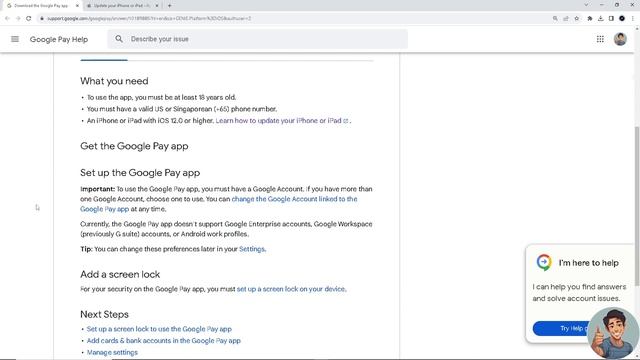The height and width of the screenshot is (360, 640).
Task: Open Add cards & bank accounts link
Action: 164,340
